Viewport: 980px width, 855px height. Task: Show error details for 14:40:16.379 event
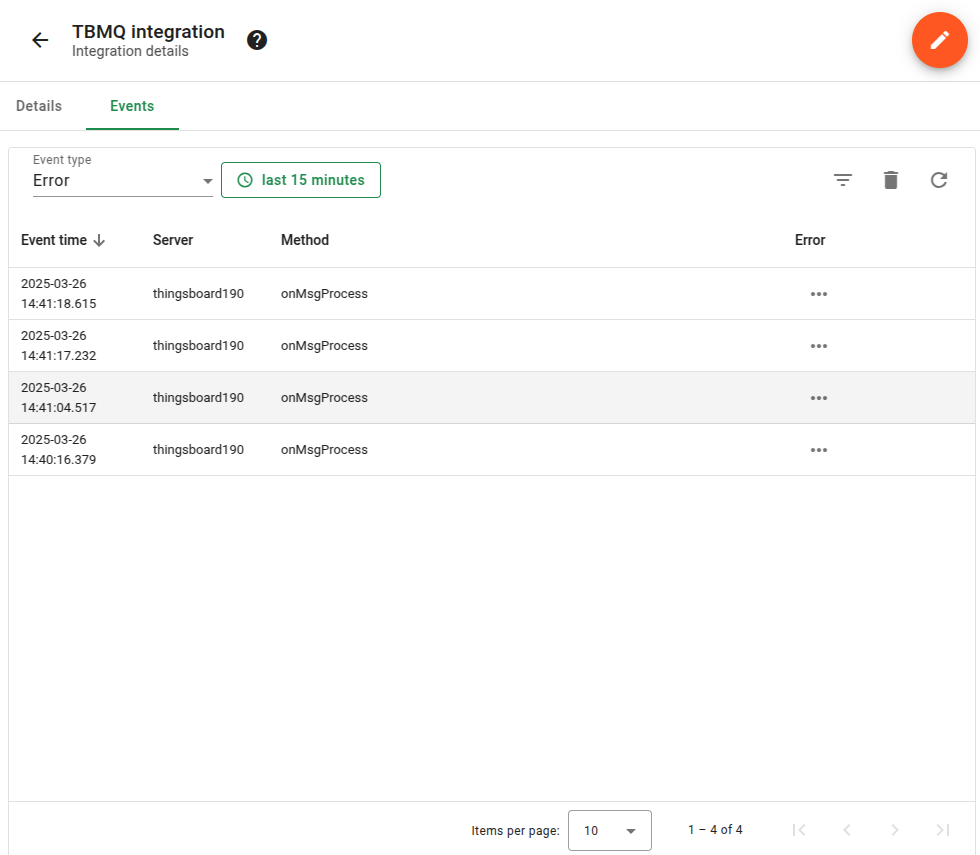coord(818,450)
